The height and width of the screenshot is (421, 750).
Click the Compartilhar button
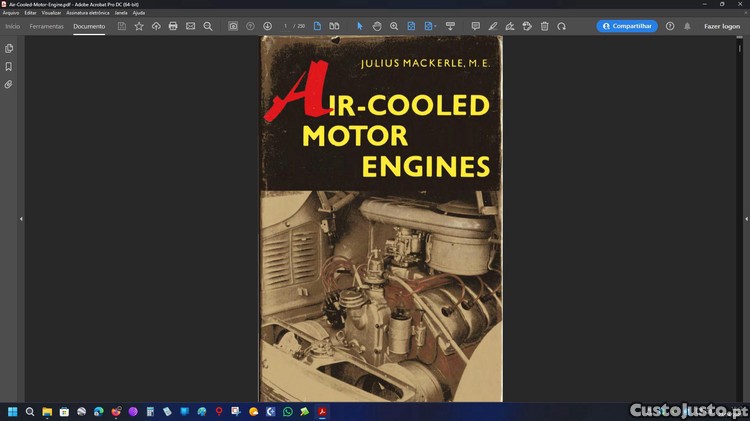[627, 26]
